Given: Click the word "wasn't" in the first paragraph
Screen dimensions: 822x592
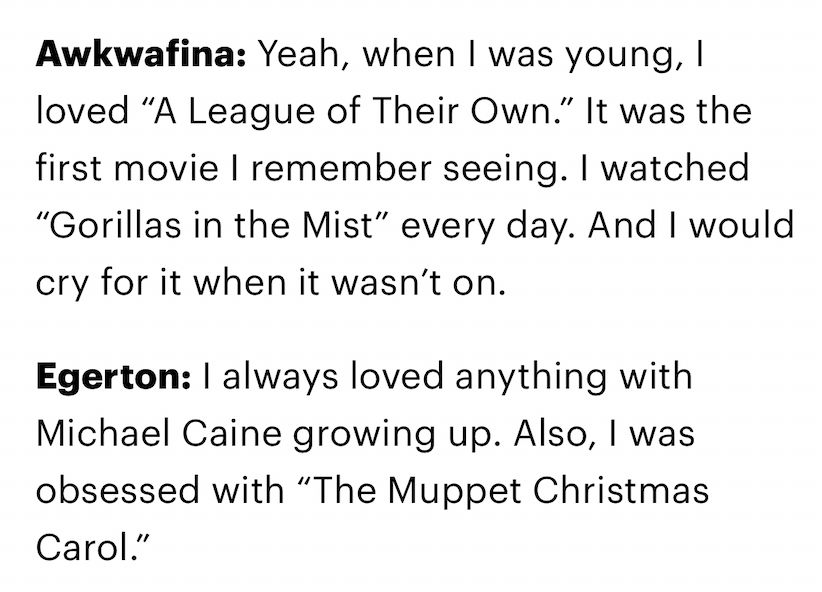Looking at the screenshot, I should 386,283.
